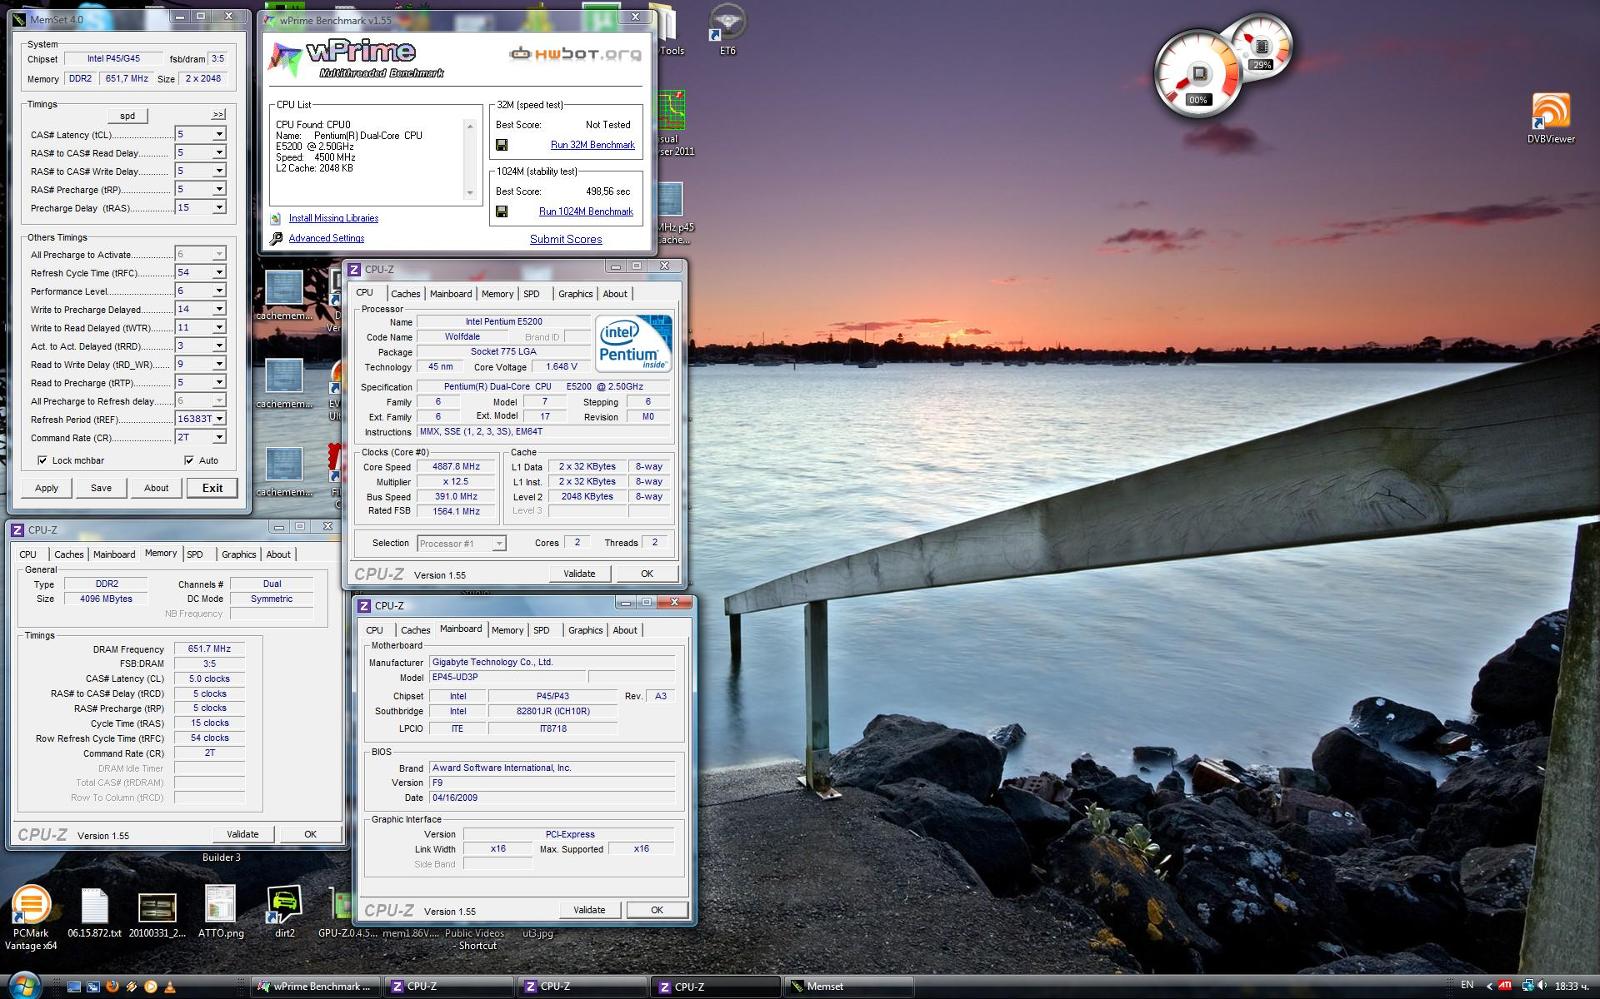Open the Precharge Delay (tRAS) dropdown

click(219, 208)
